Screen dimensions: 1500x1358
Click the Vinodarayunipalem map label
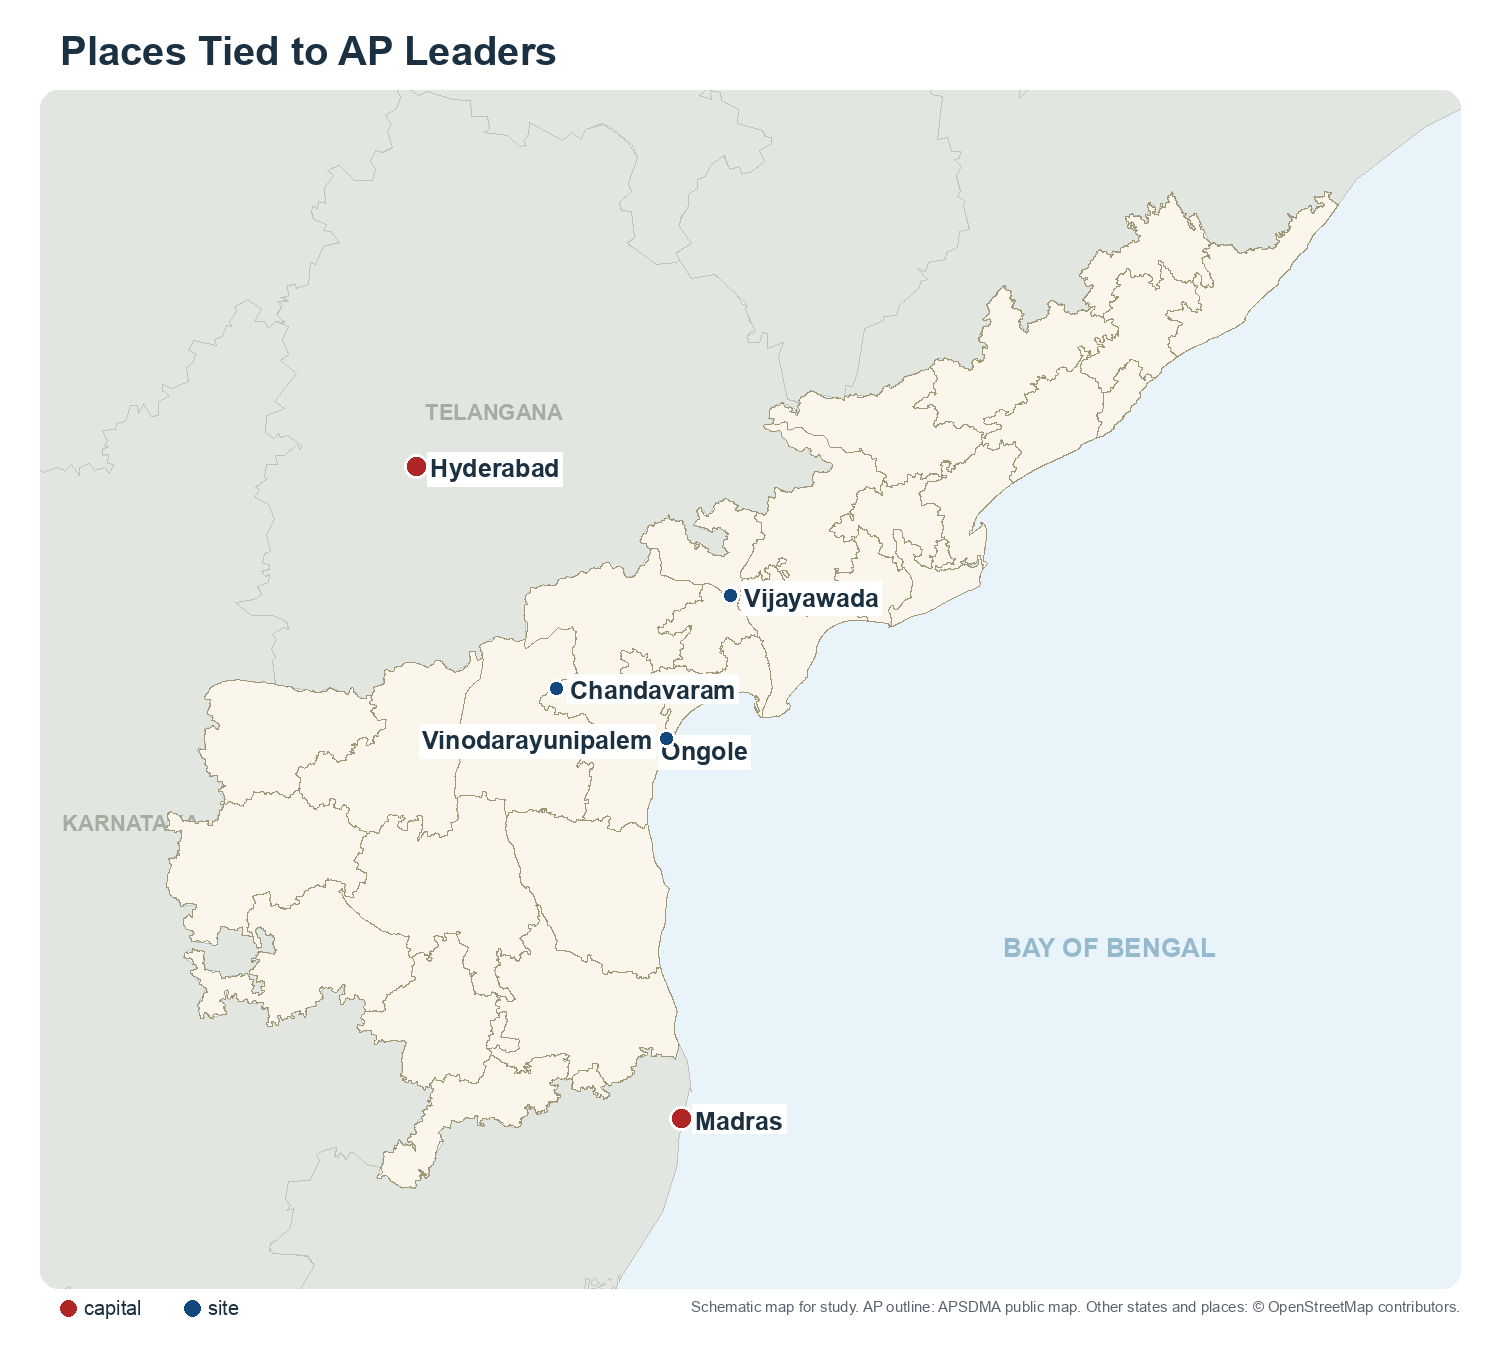click(537, 741)
